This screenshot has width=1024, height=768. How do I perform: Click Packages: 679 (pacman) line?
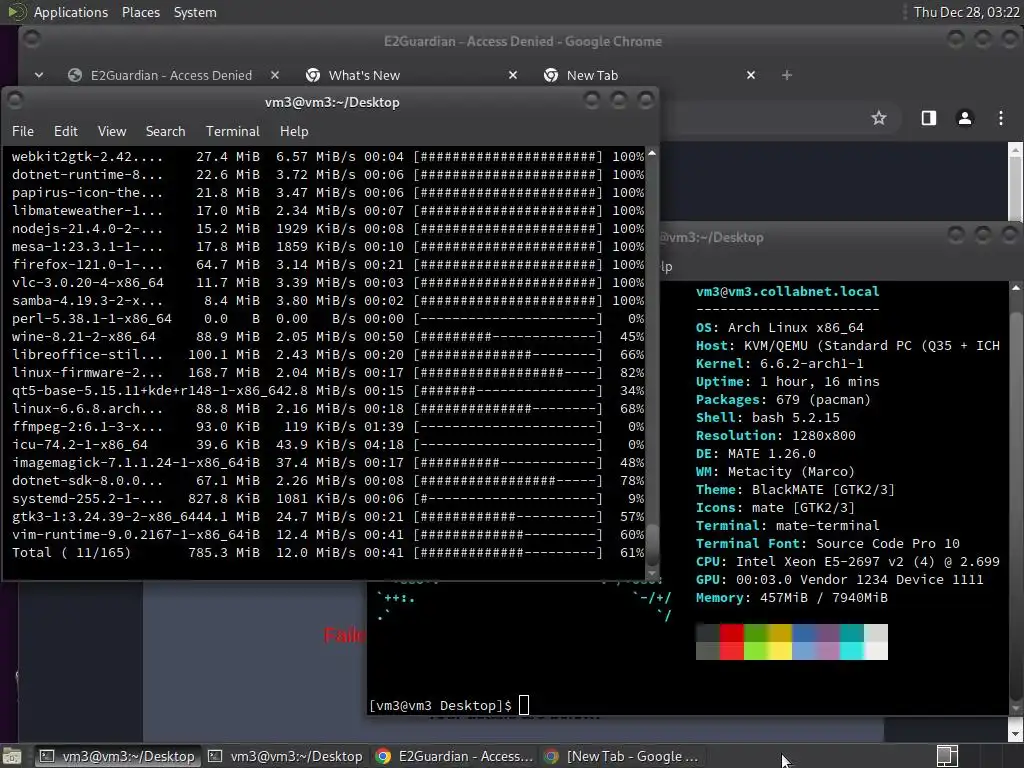coord(783,399)
